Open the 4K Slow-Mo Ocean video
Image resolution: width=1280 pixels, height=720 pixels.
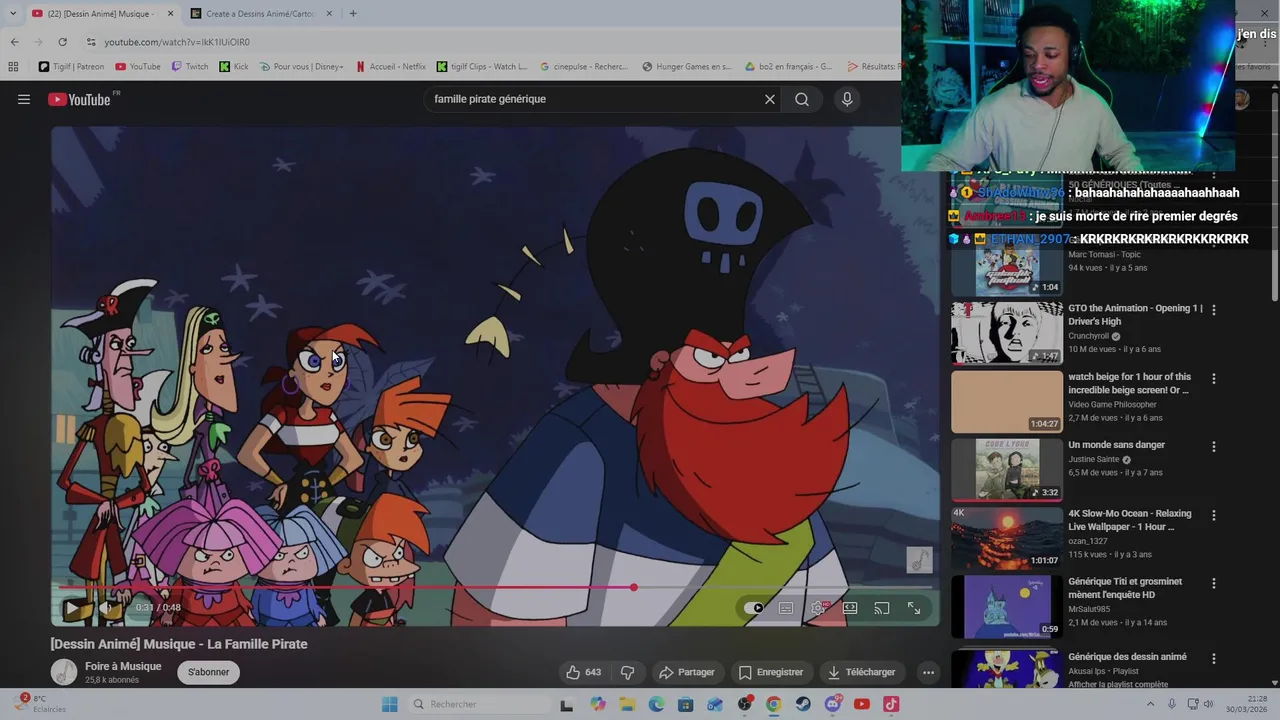pos(1129,520)
